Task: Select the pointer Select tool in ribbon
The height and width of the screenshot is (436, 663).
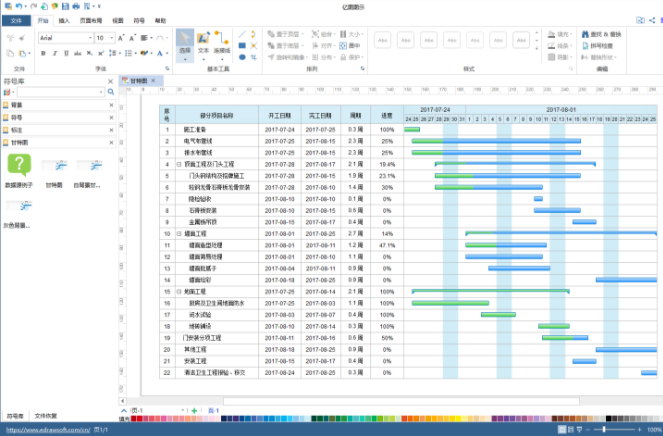Action: [x=185, y=46]
